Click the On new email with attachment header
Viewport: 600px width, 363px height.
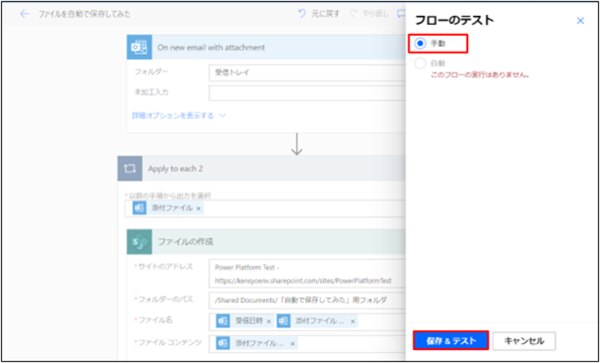(266, 47)
